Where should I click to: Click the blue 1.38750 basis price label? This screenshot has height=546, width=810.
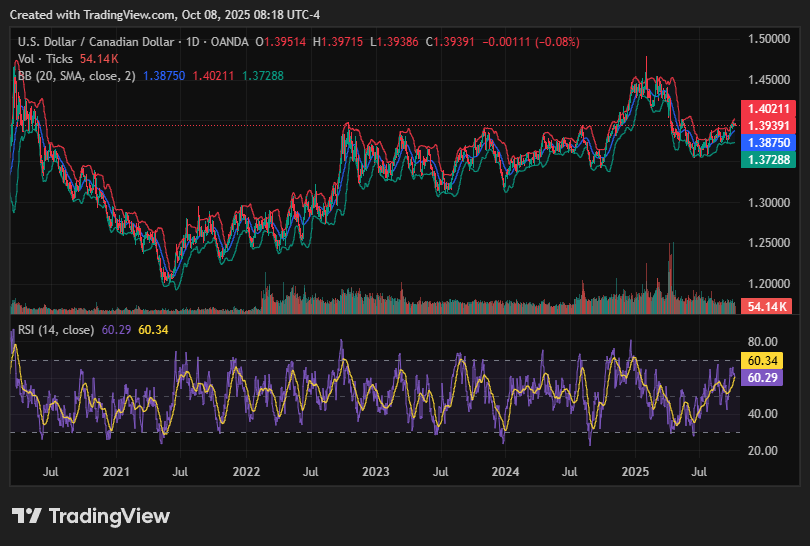tap(766, 143)
